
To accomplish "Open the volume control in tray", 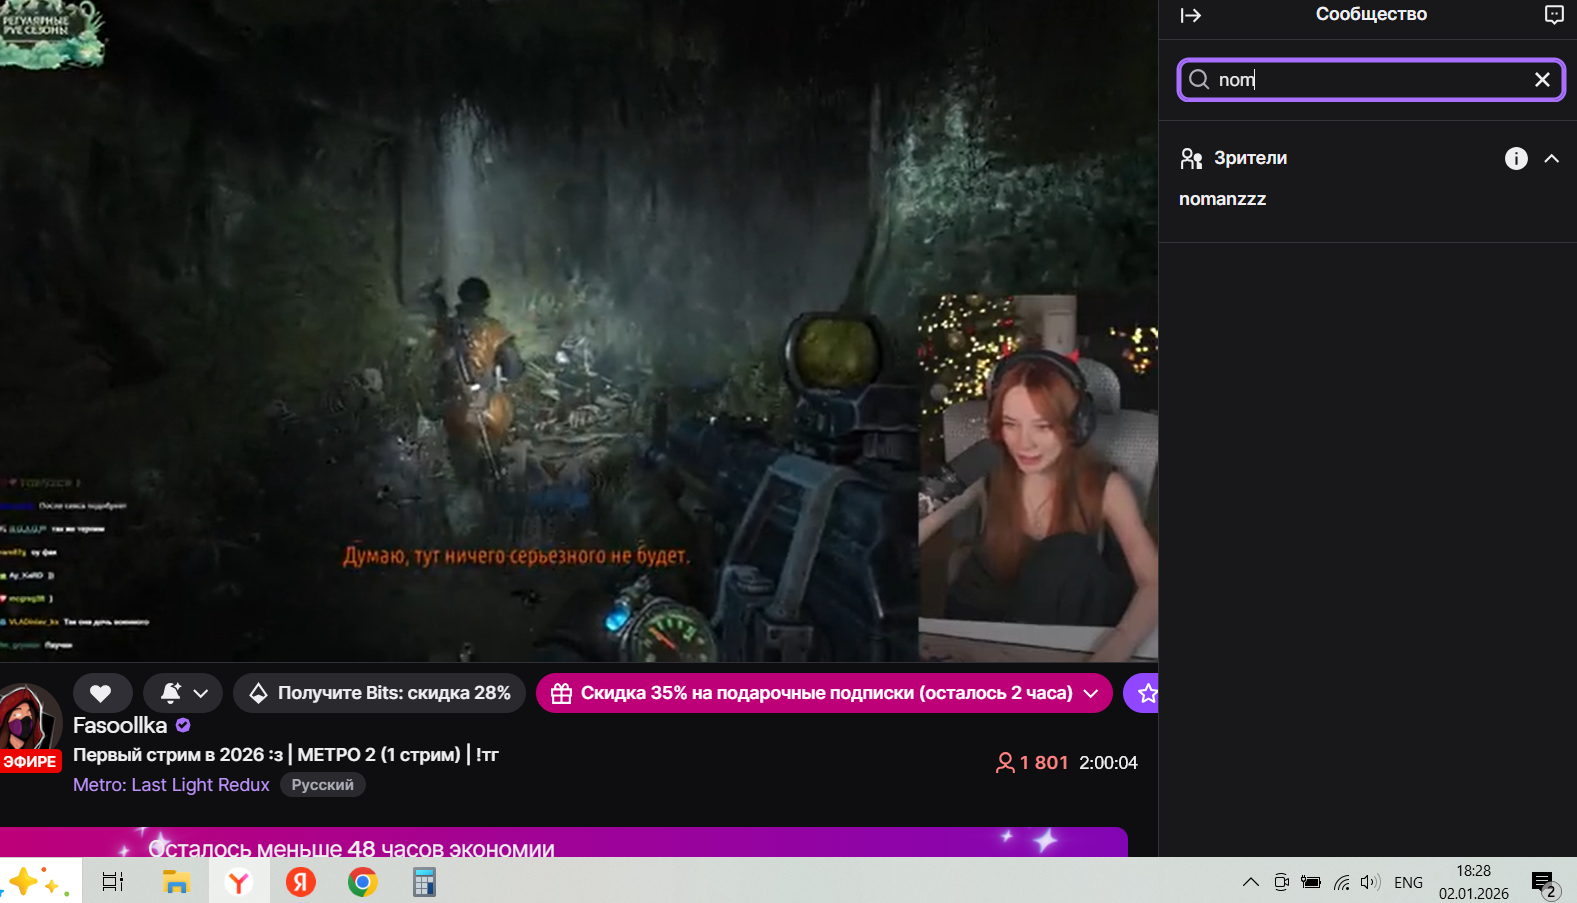I will (x=1370, y=882).
